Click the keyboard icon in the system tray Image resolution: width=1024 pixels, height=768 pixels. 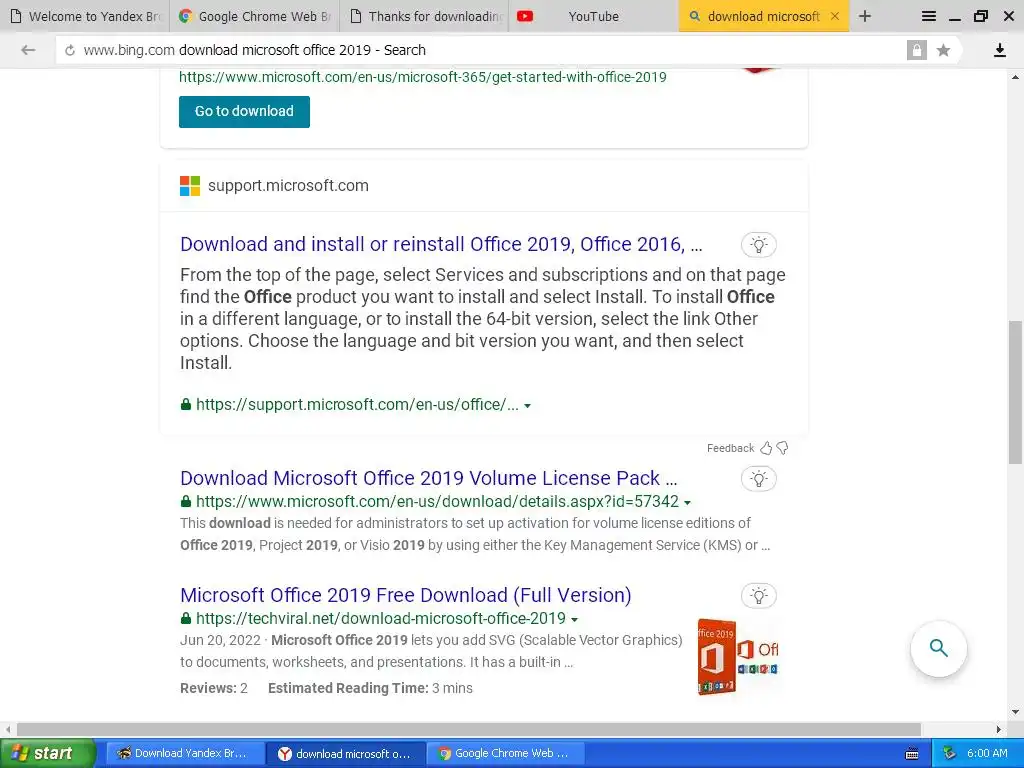pos(912,754)
